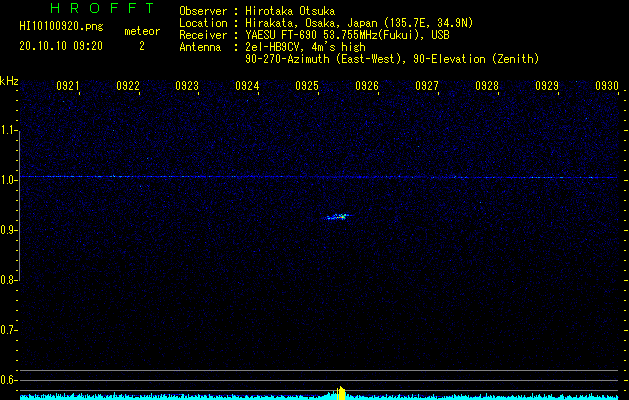Click the HROFFT title text
This screenshot has width=629, height=400.
pyautogui.click(x=103, y=8)
